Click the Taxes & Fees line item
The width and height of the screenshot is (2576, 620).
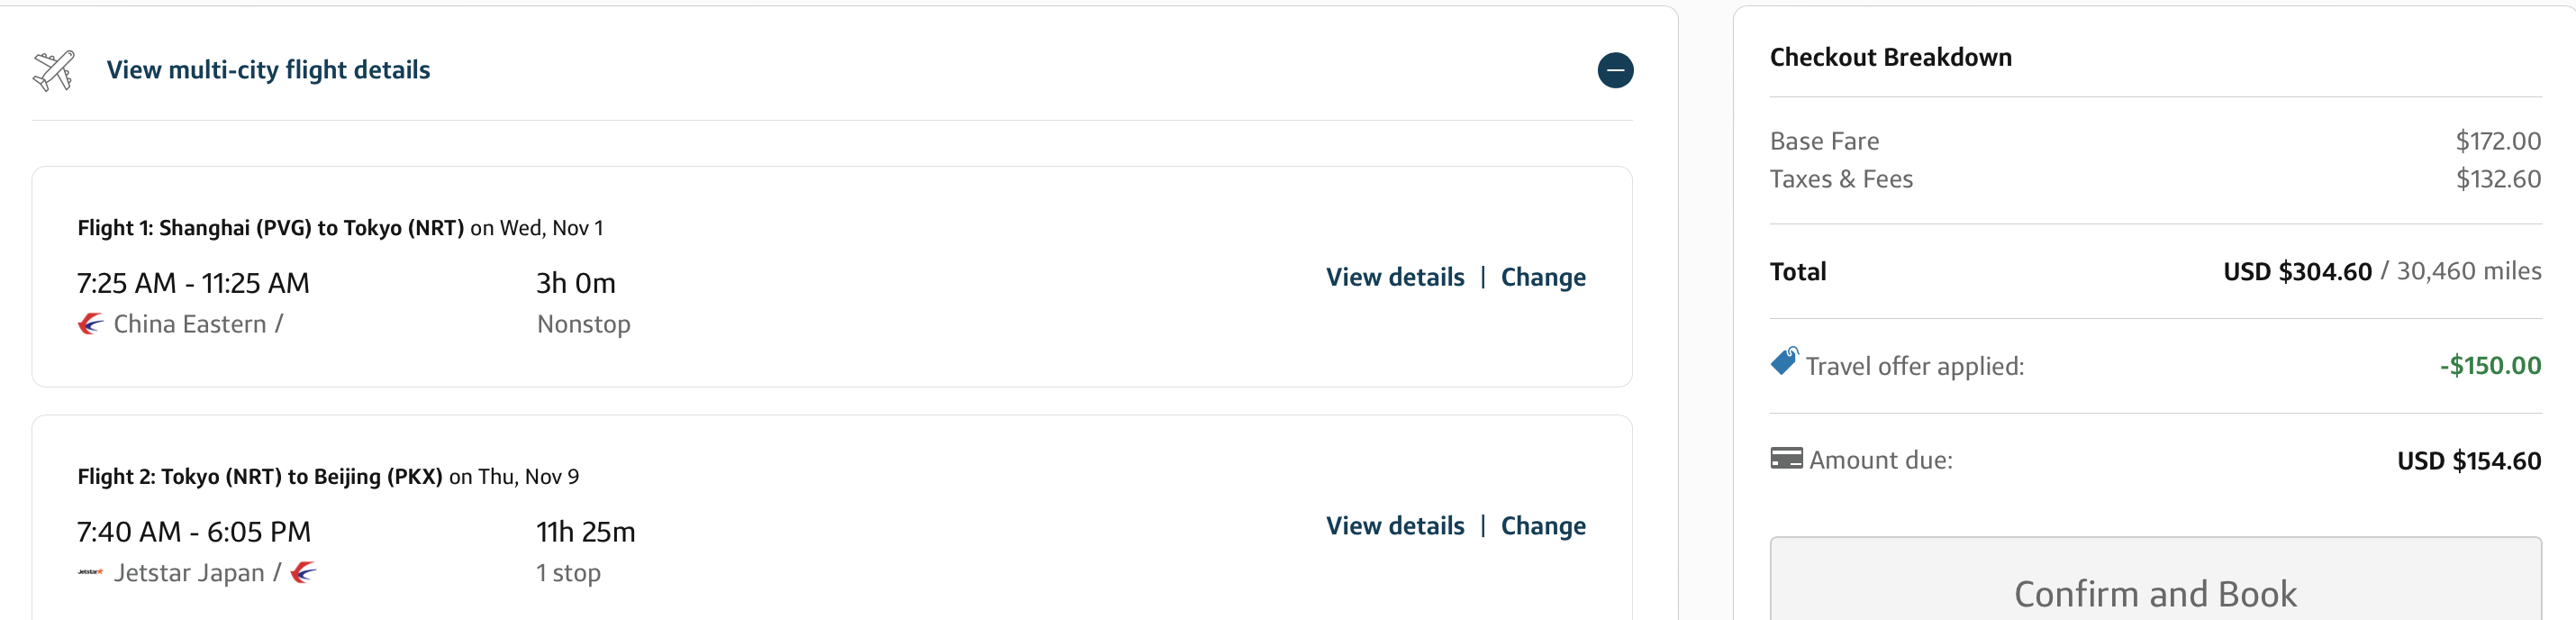coord(1841,179)
